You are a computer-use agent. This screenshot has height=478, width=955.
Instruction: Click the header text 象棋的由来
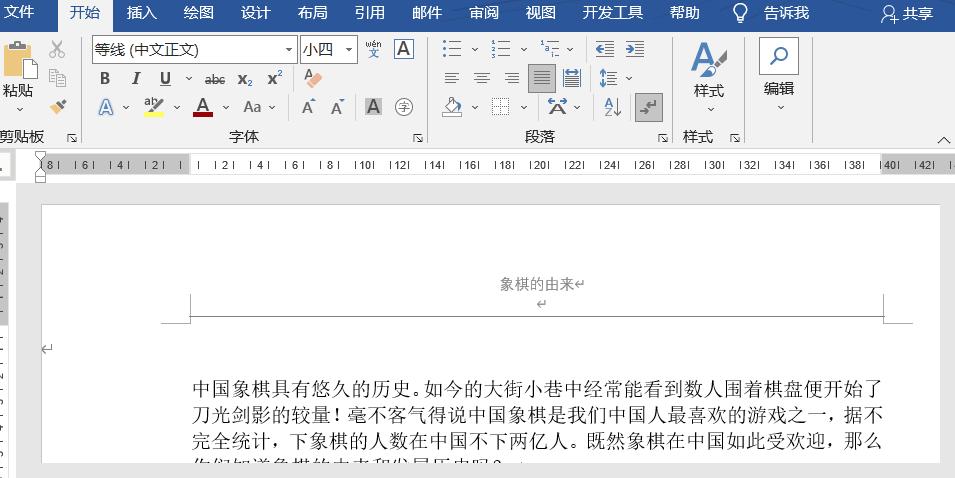pyautogui.click(x=537, y=284)
